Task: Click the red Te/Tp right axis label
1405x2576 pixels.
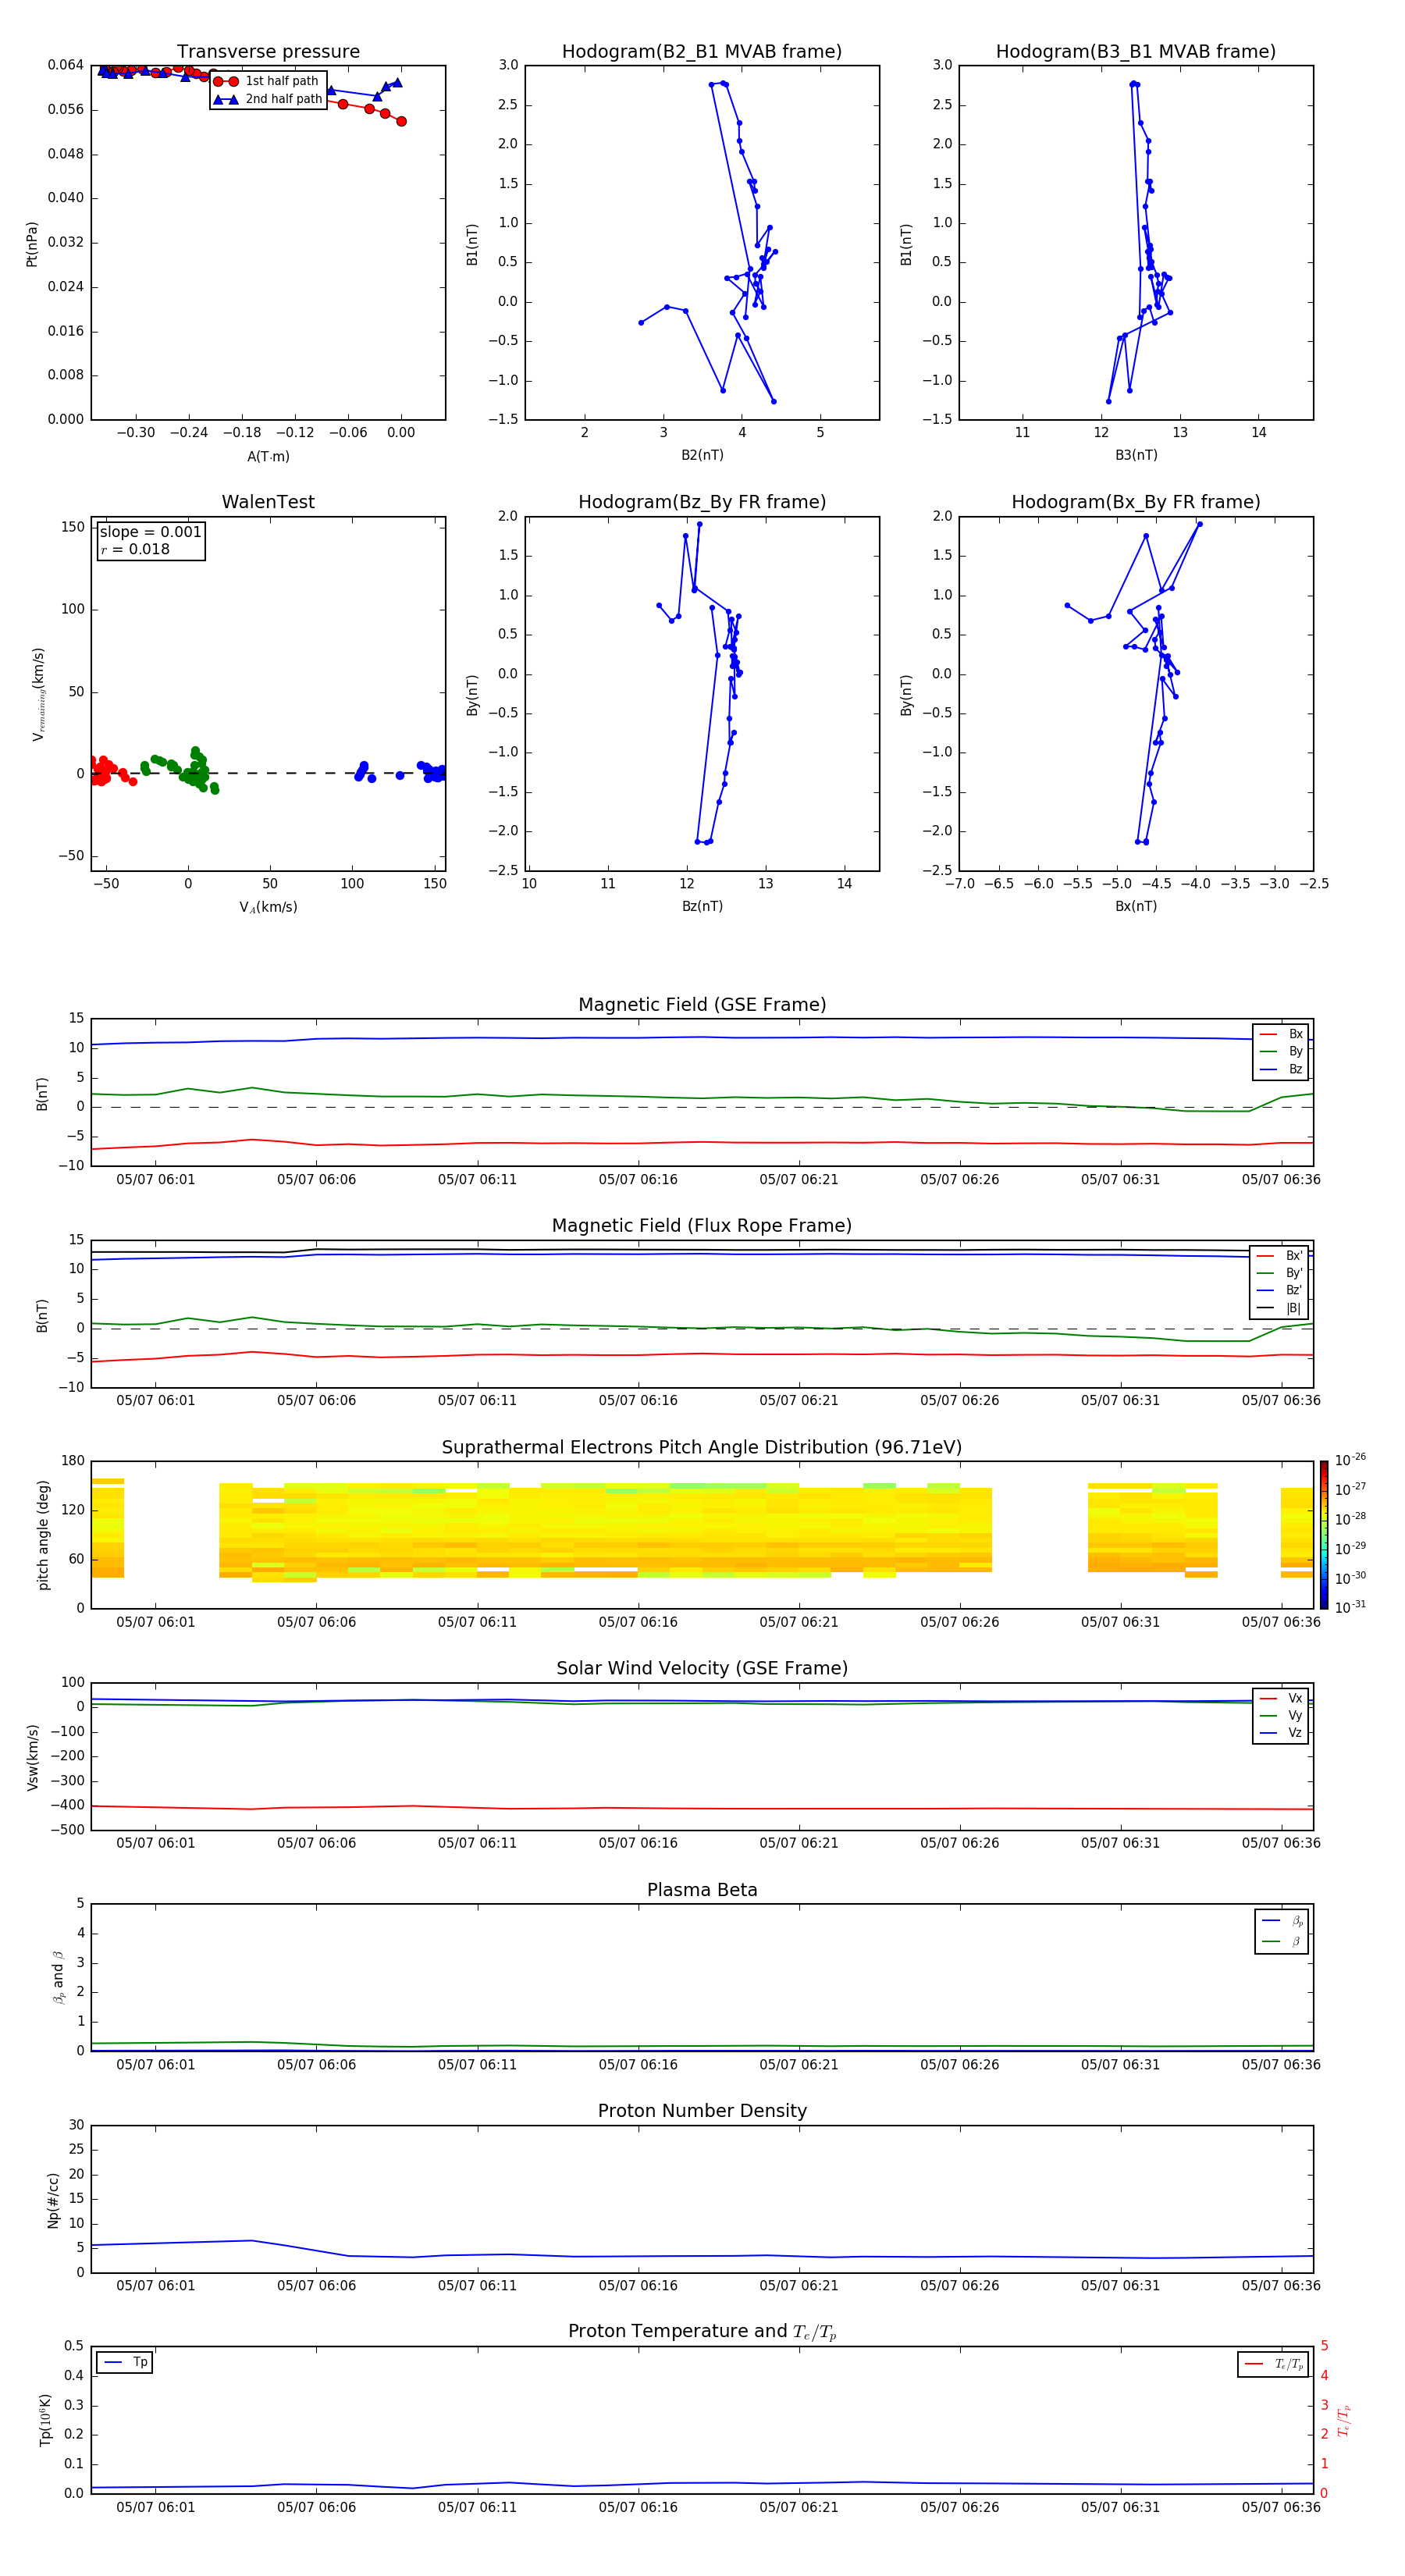Action: tap(1344, 2420)
